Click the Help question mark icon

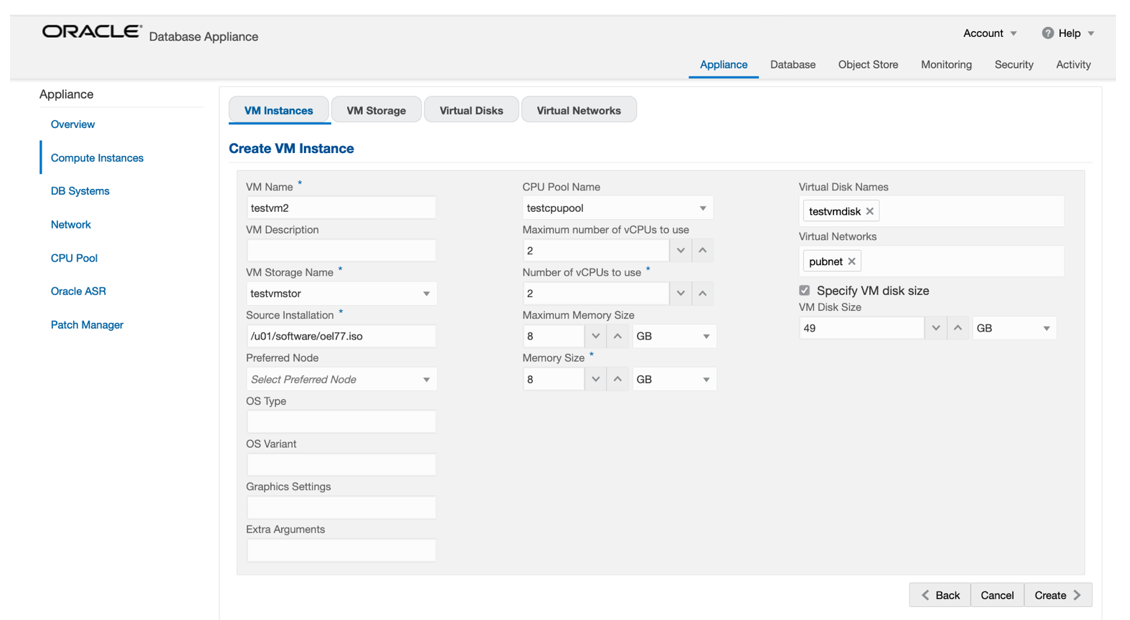[1048, 33]
